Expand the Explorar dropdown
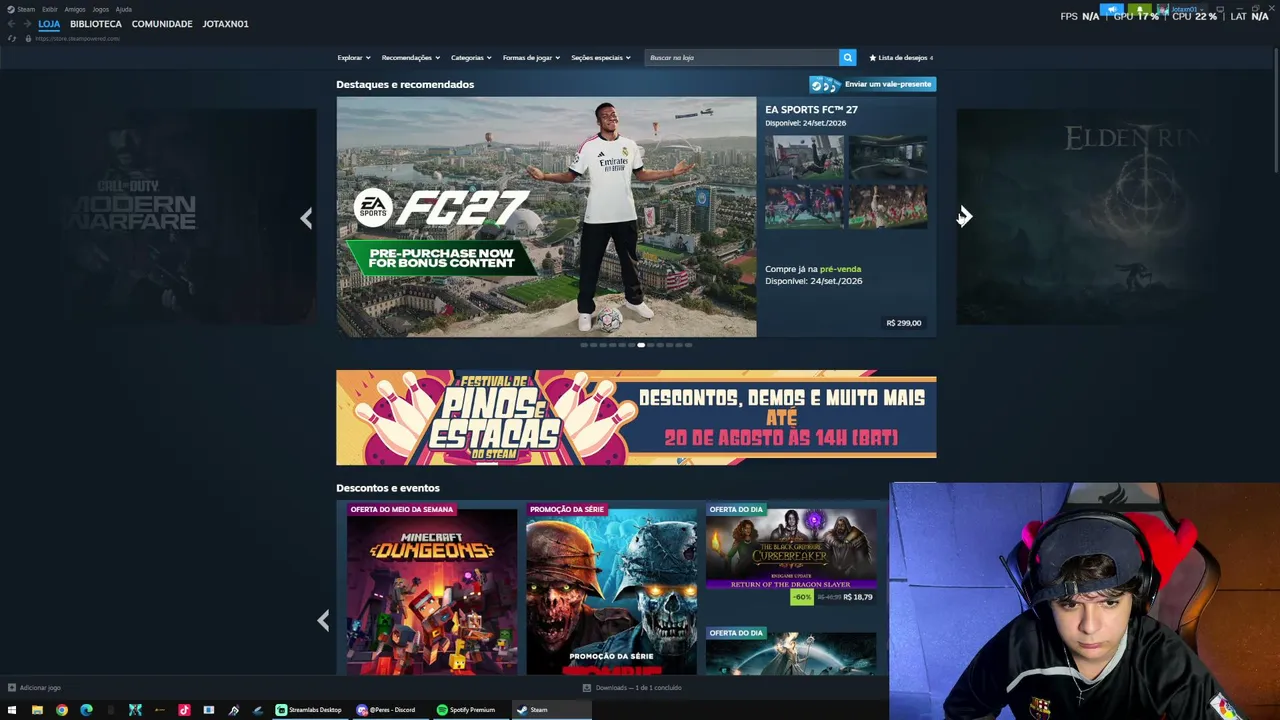1280x720 pixels. [x=354, y=58]
